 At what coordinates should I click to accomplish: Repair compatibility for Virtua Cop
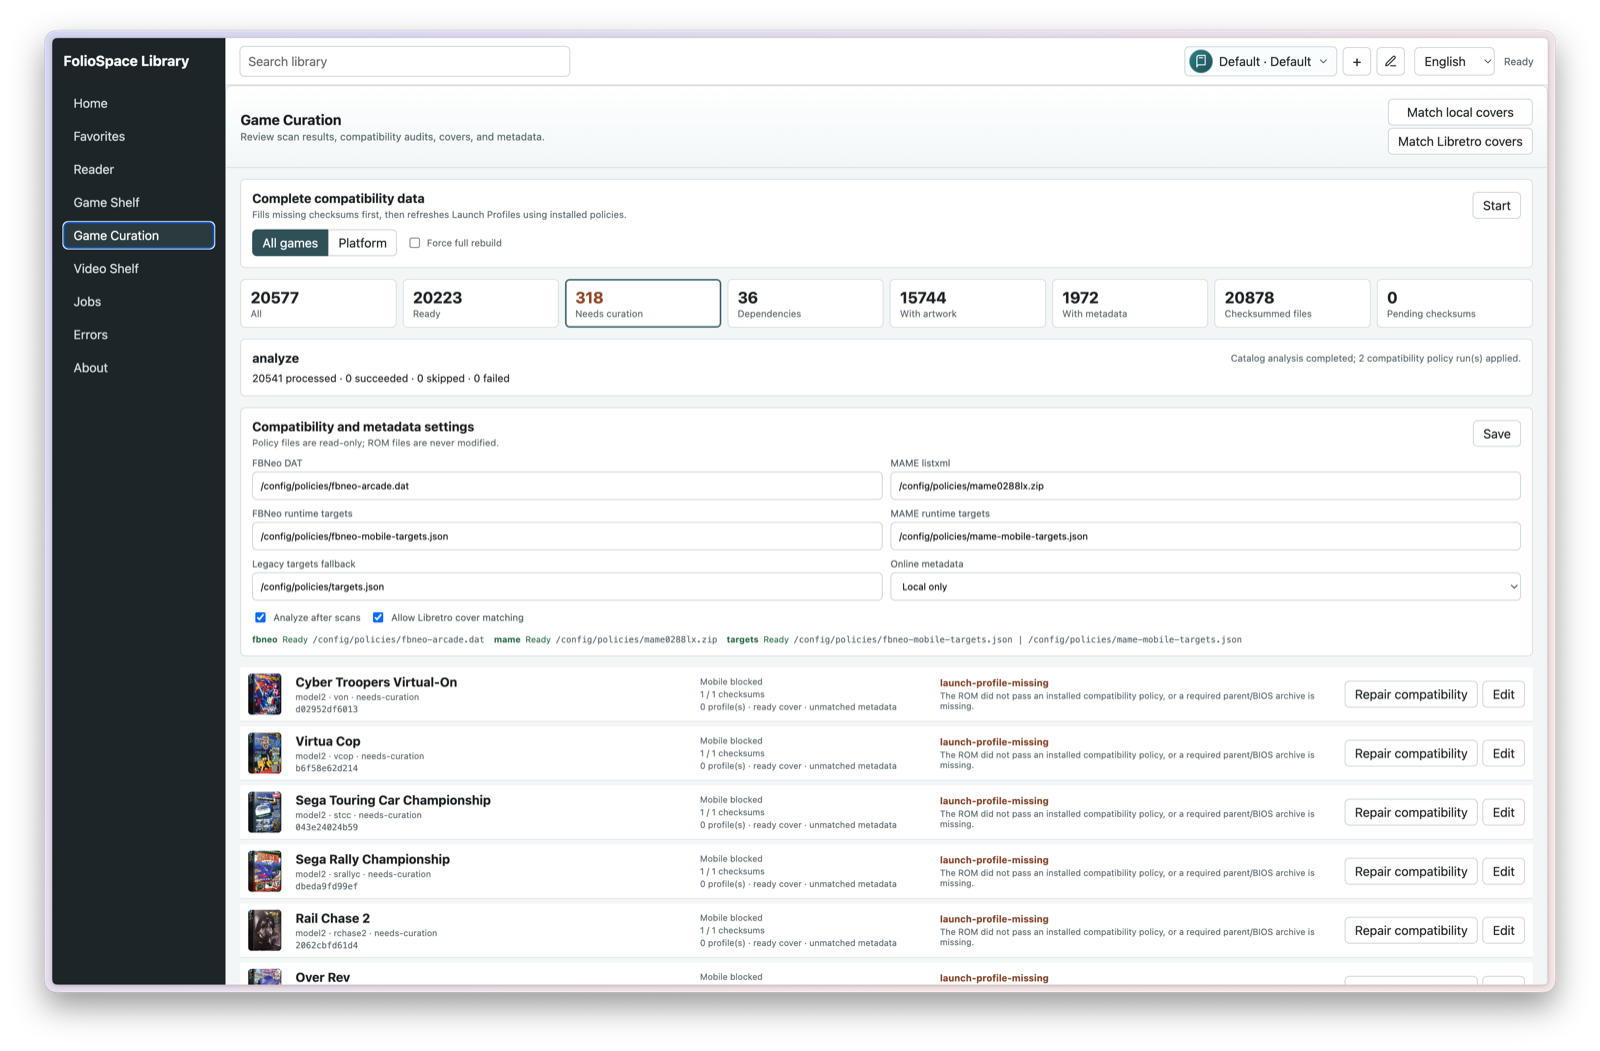point(1410,754)
